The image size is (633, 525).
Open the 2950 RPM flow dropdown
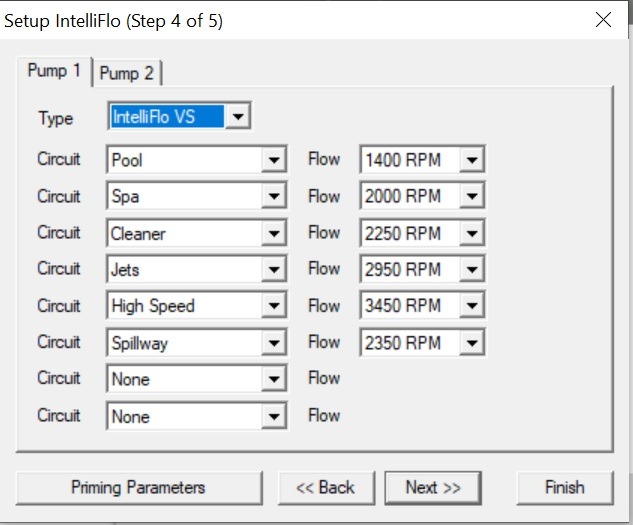pos(422,269)
